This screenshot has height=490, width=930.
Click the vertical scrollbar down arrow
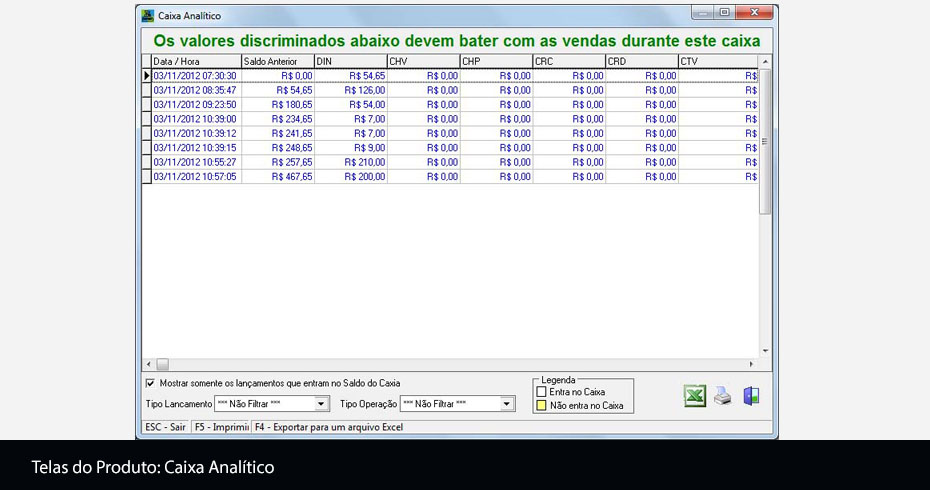pyautogui.click(x=766, y=351)
